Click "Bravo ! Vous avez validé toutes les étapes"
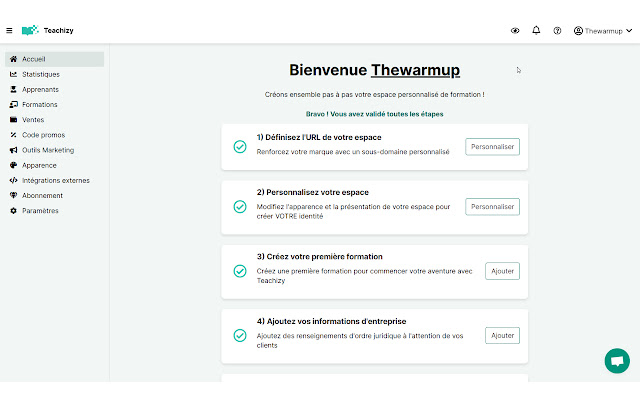 pos(374,114)
